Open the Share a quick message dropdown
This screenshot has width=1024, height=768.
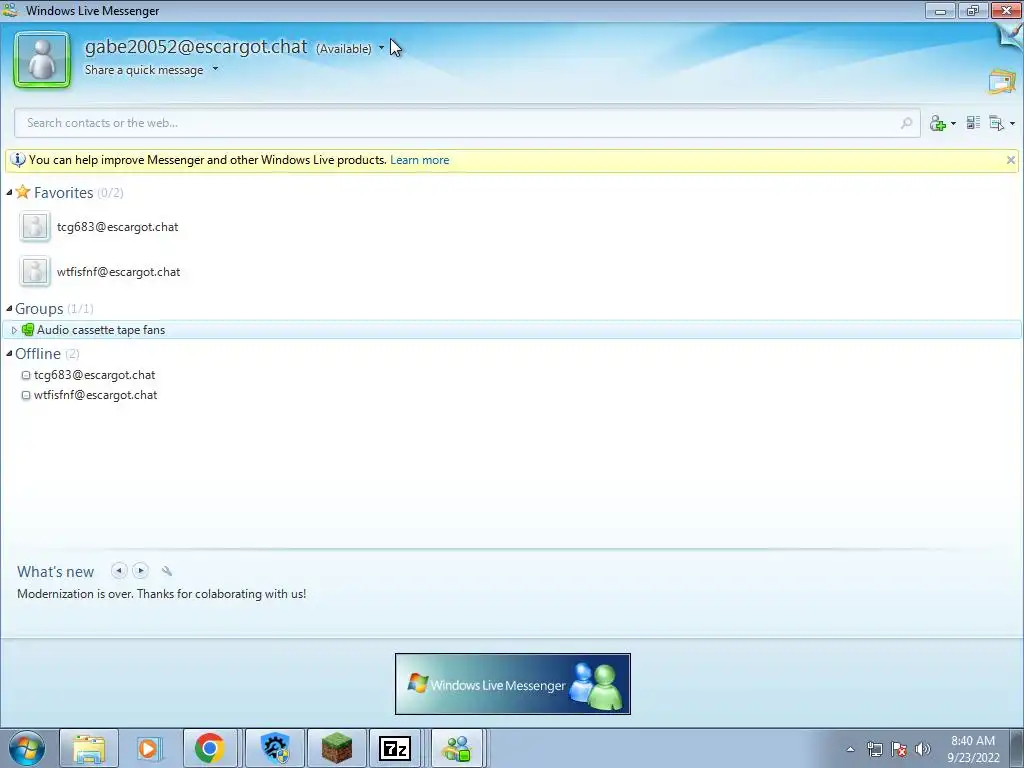[x=216, y=69]
